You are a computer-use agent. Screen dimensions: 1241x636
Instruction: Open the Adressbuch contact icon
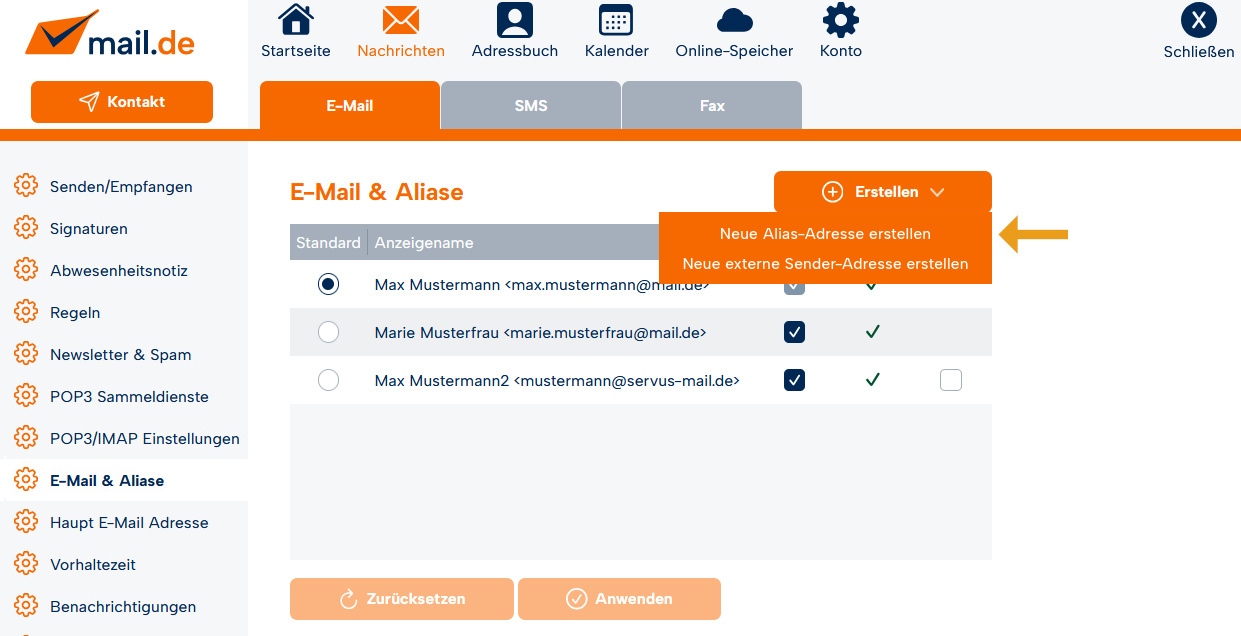[x=514, y=21]
